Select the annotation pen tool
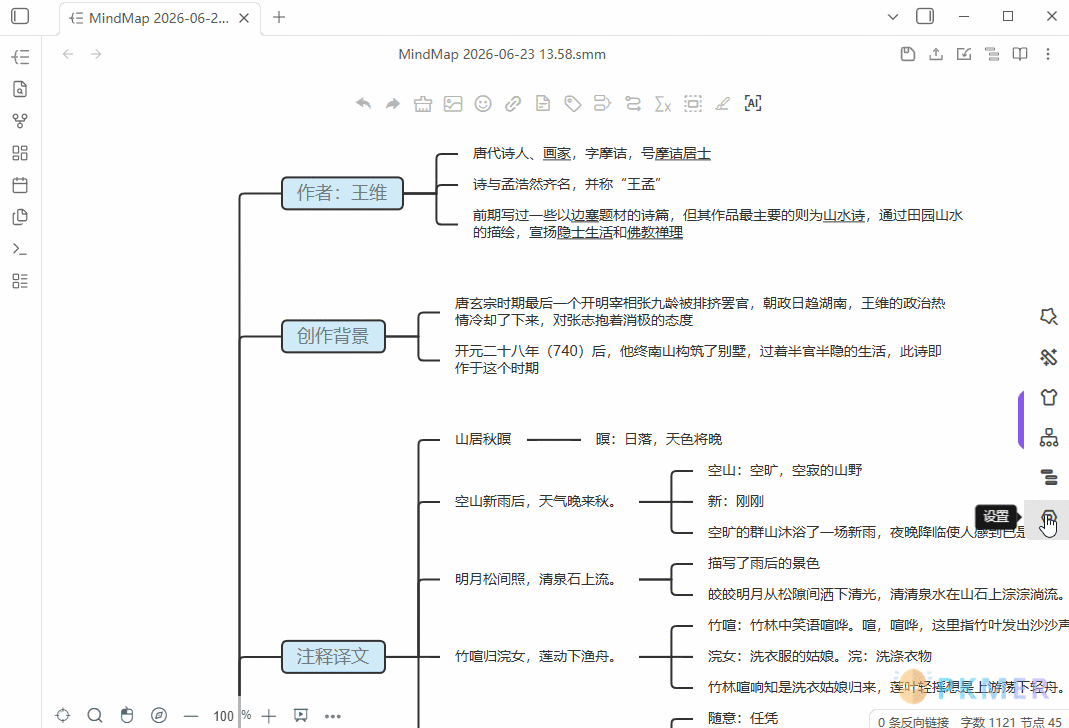 (x=723, y=104)
